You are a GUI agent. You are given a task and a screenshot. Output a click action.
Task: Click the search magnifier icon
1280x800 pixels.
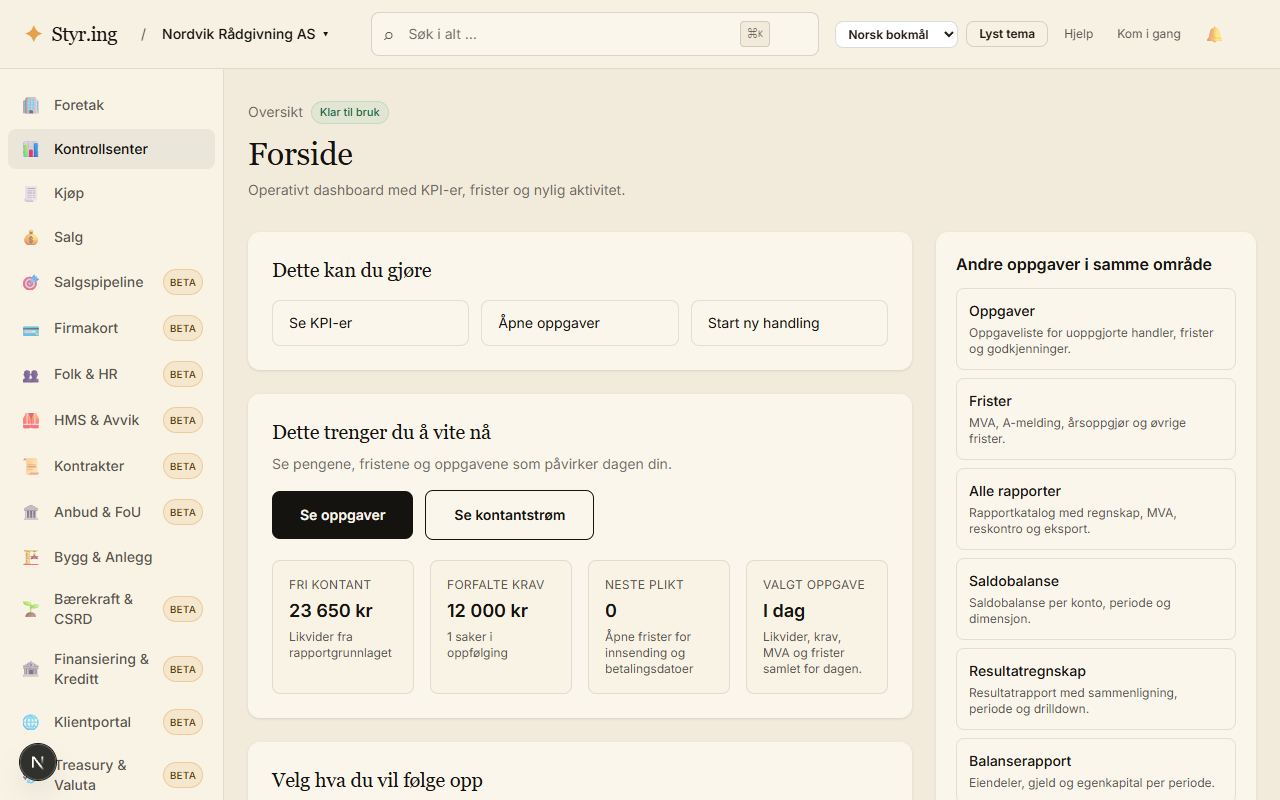389,34
